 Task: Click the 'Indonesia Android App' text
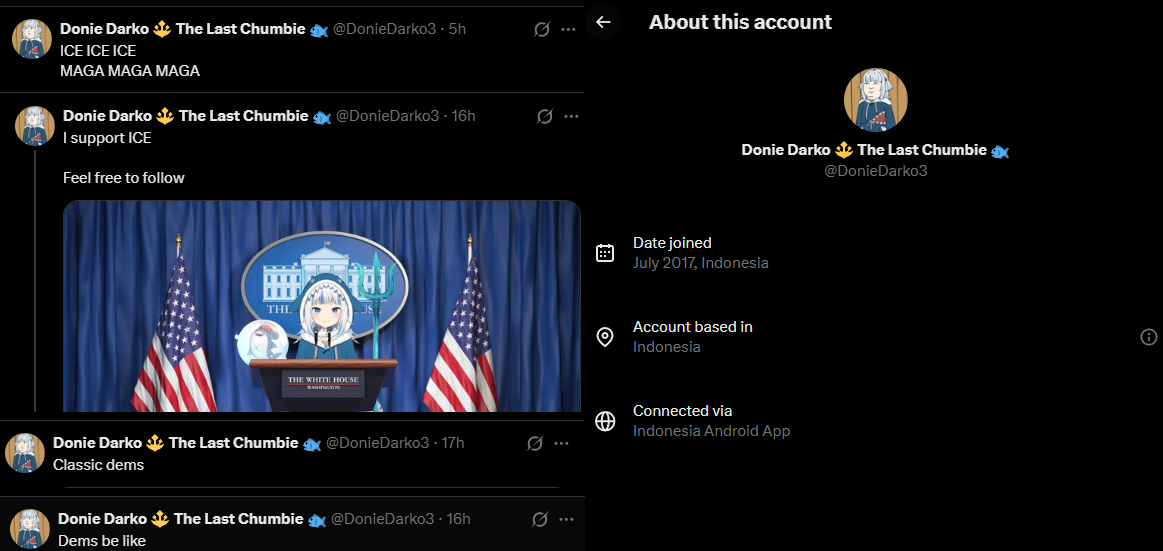point(711,431)
